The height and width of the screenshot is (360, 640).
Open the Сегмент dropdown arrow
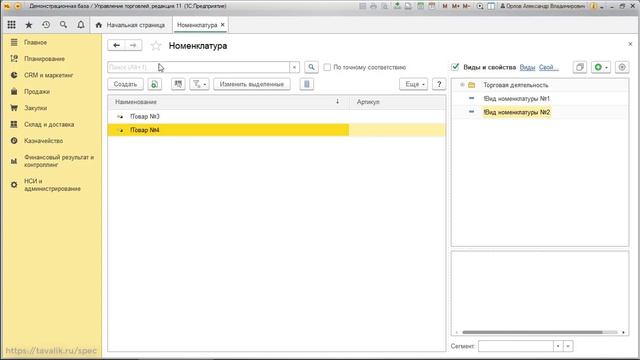[558, 346]
